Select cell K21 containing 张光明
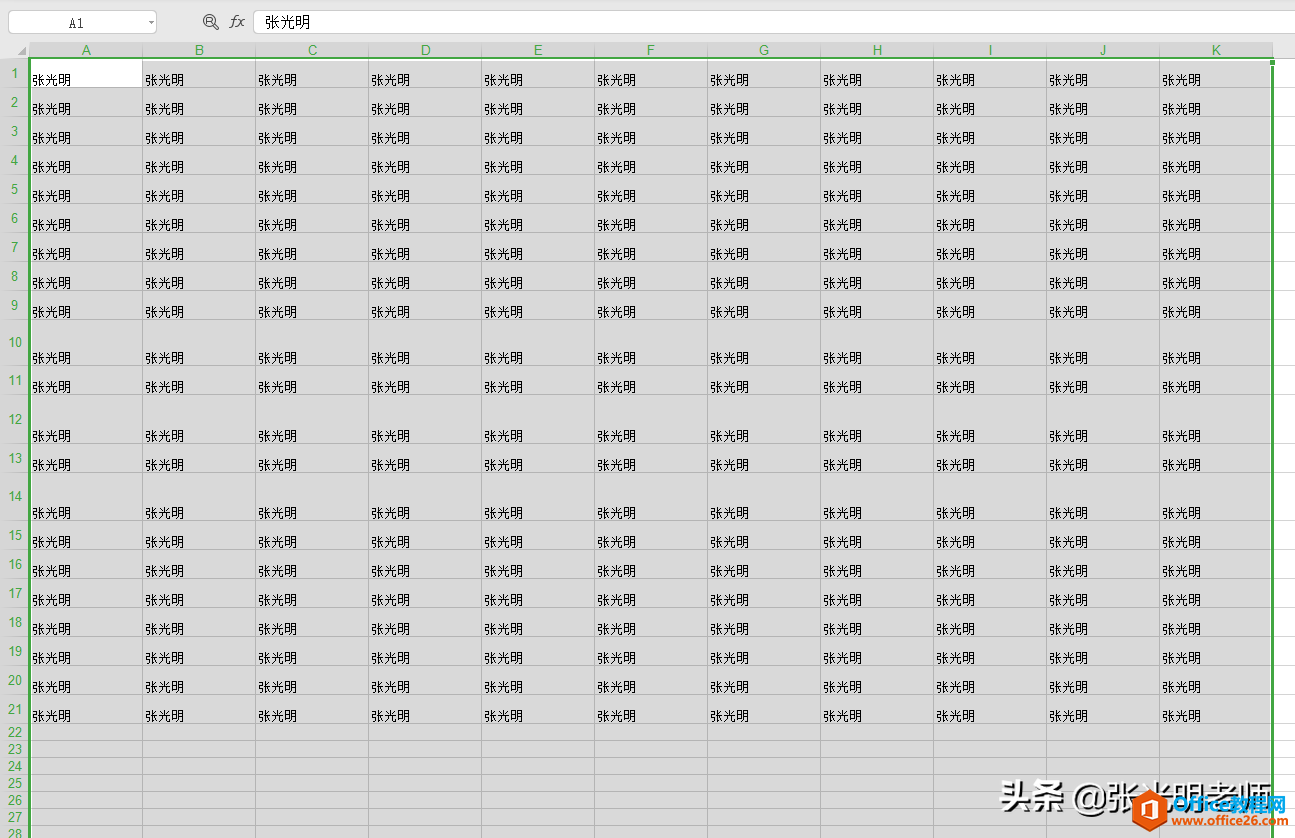The width and height of the screenshot is (1295, 838). pyautogui.click(x=1216, y=709)
